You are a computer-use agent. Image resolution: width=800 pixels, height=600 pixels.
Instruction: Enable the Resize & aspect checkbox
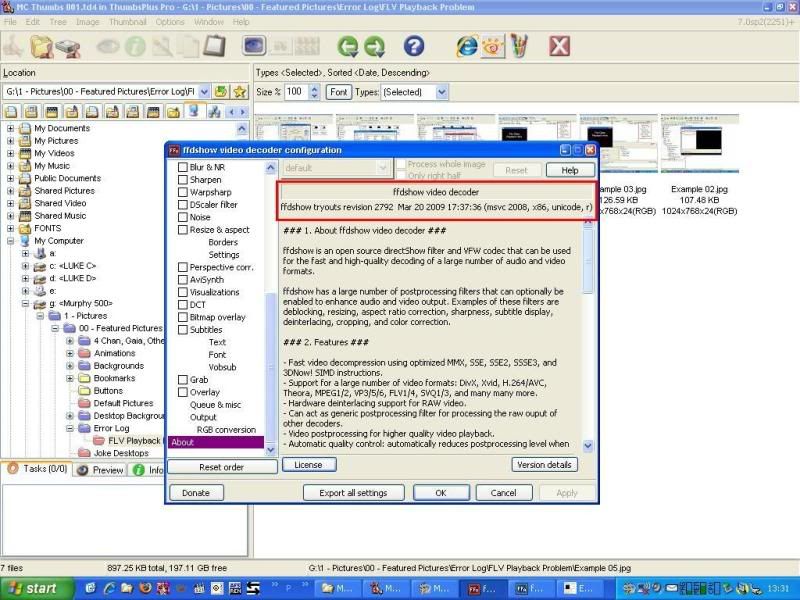(x=183, y=230)
